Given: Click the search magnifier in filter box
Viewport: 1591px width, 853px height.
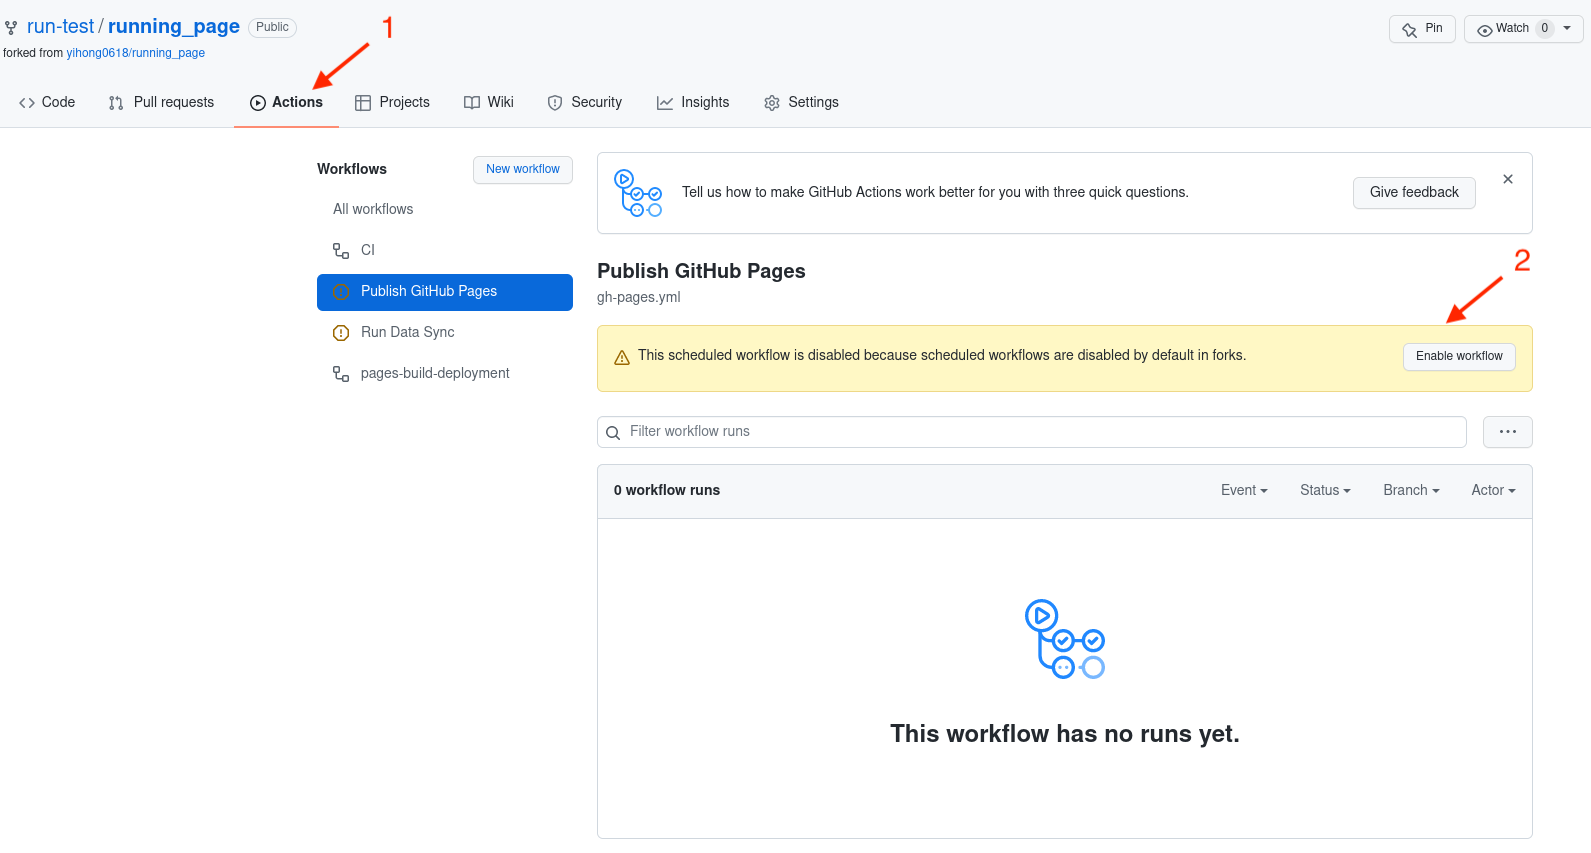Looking at the screenshot, I should tap(613, 433).
